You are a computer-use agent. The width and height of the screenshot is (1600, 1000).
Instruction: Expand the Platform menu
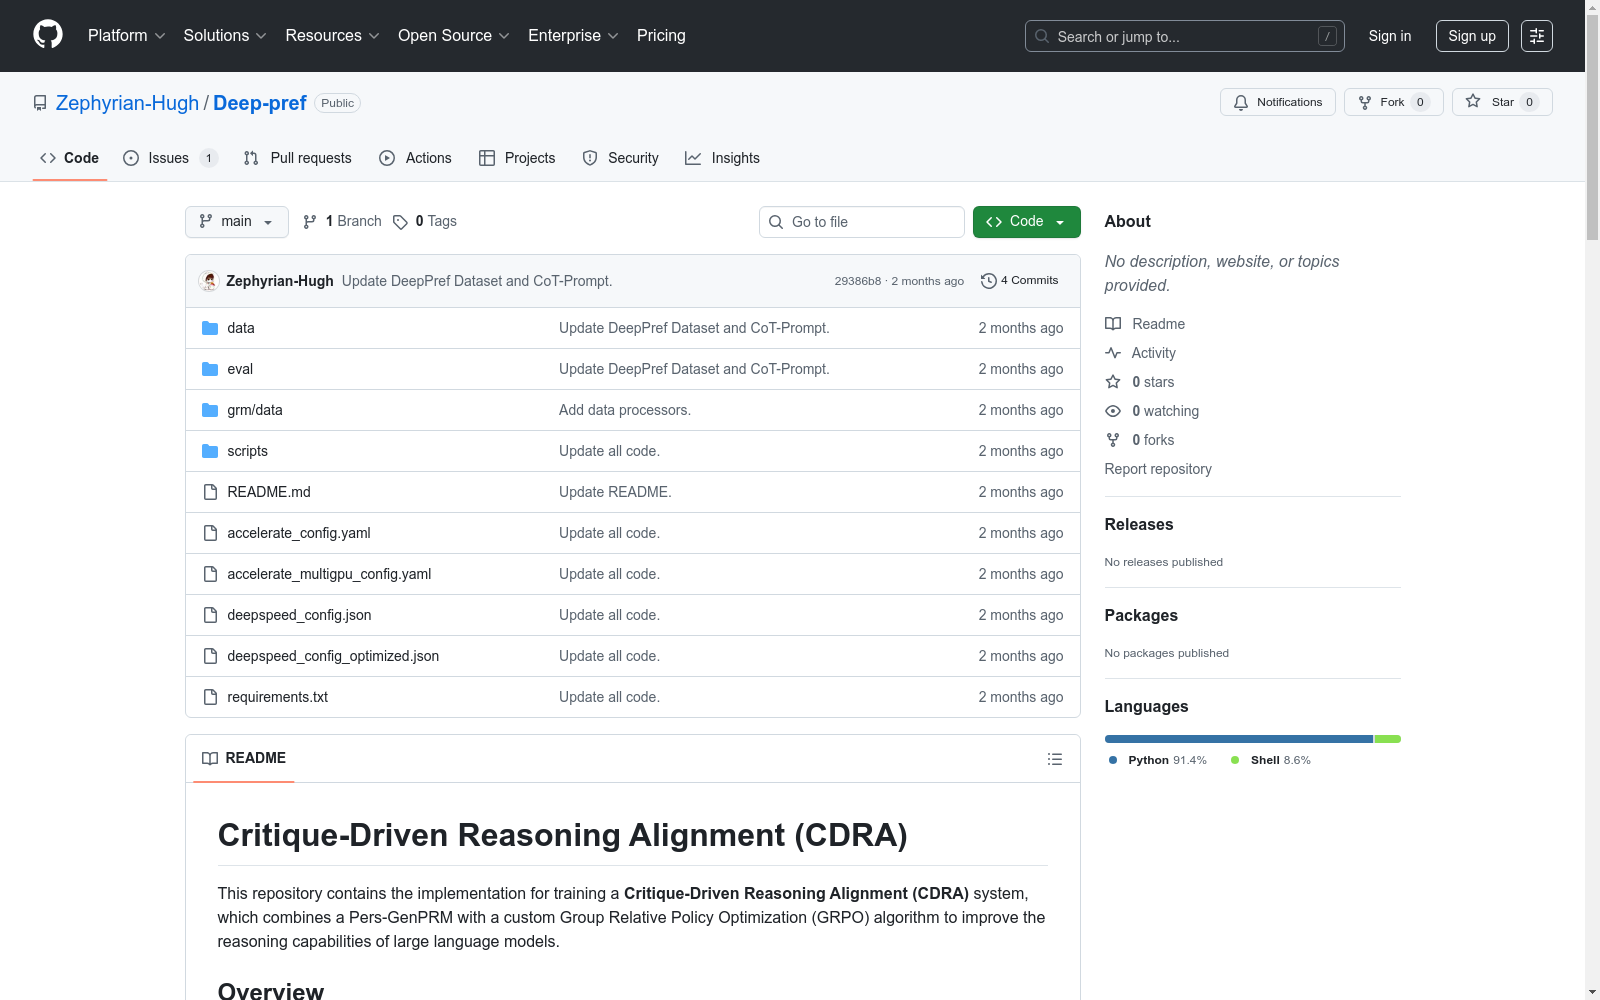[x=126, y=36]
